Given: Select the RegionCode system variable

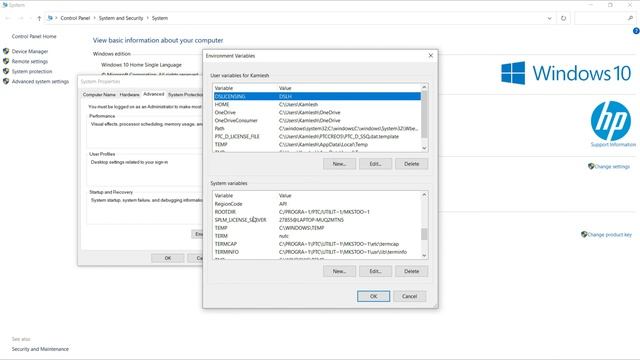Looking at the screenshot, I should coord(317,204).
